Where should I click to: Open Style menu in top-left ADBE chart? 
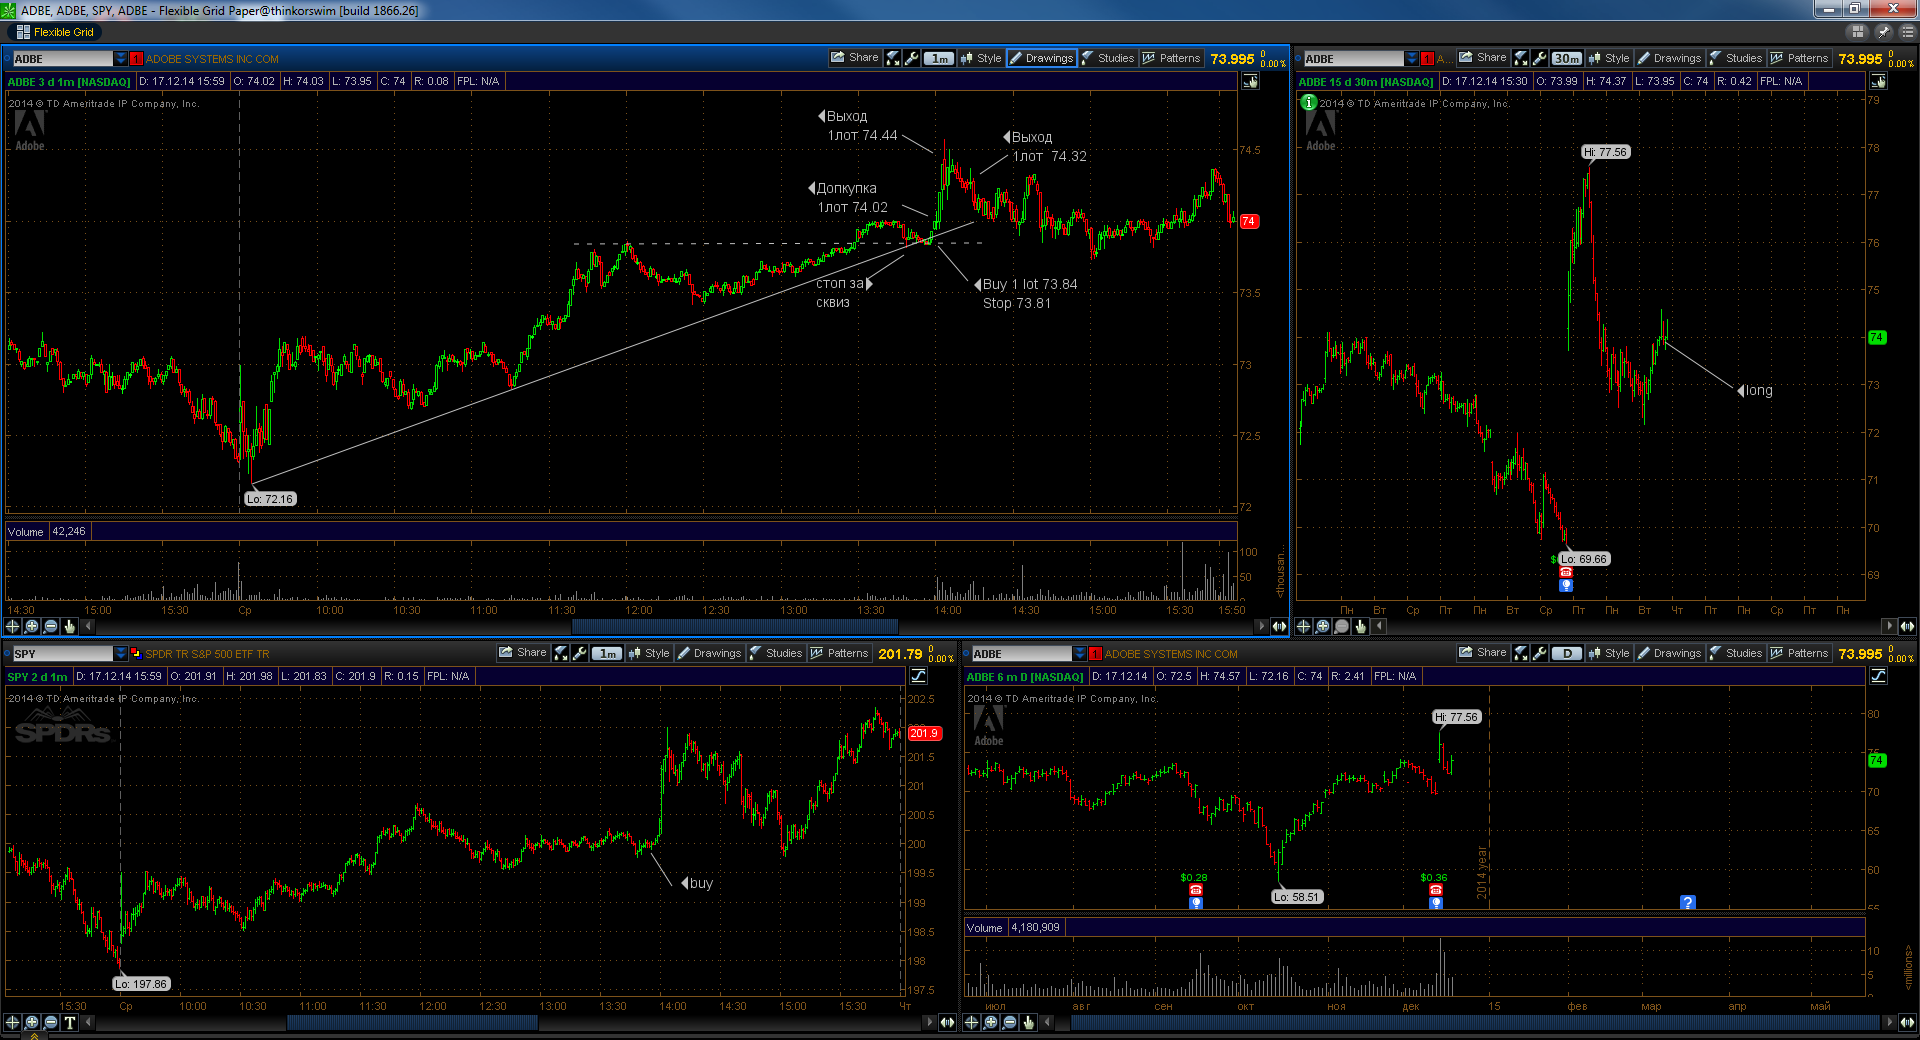point(981,58)
